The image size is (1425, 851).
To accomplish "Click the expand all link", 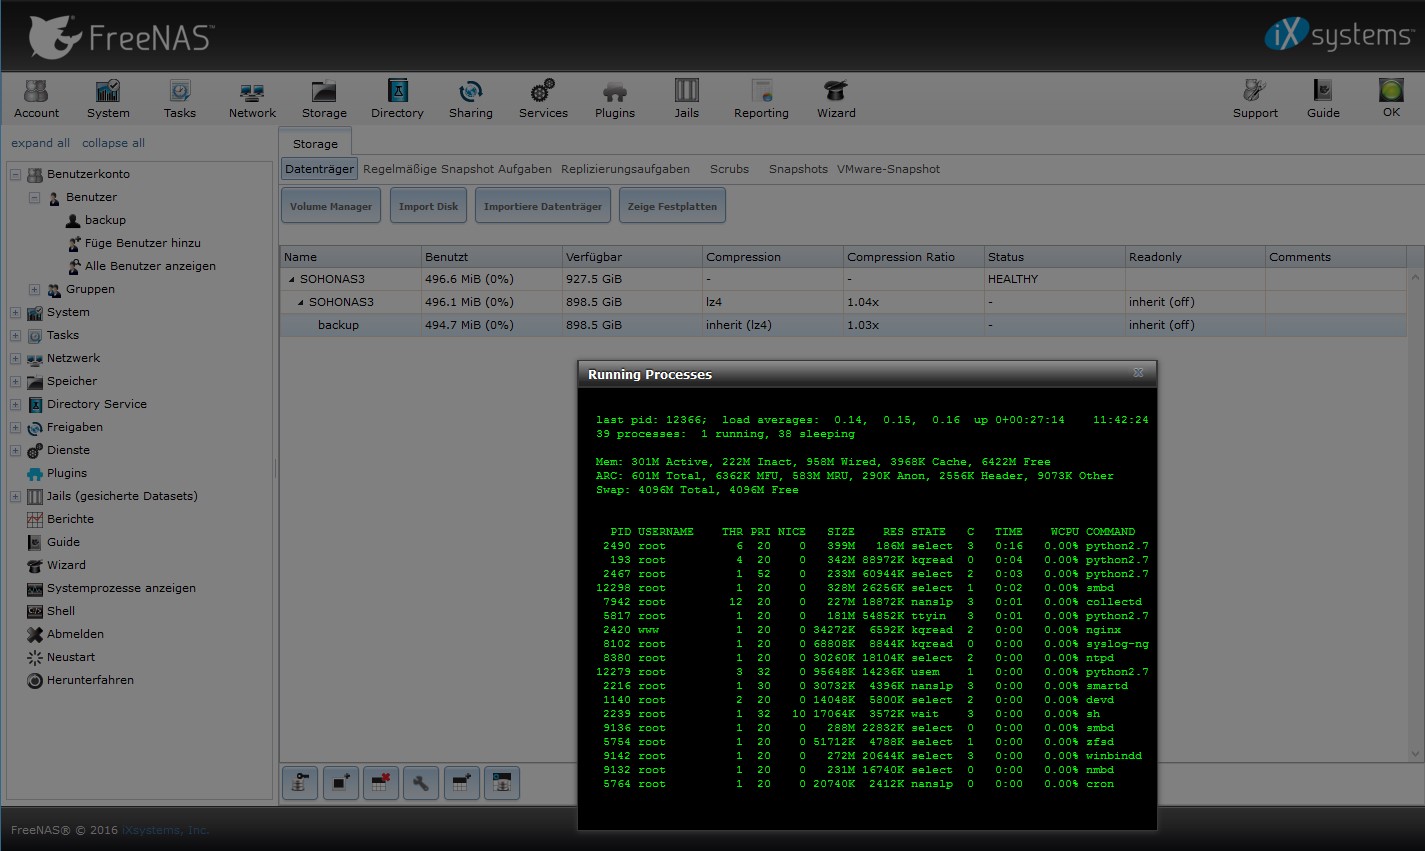I will (40, 143).
